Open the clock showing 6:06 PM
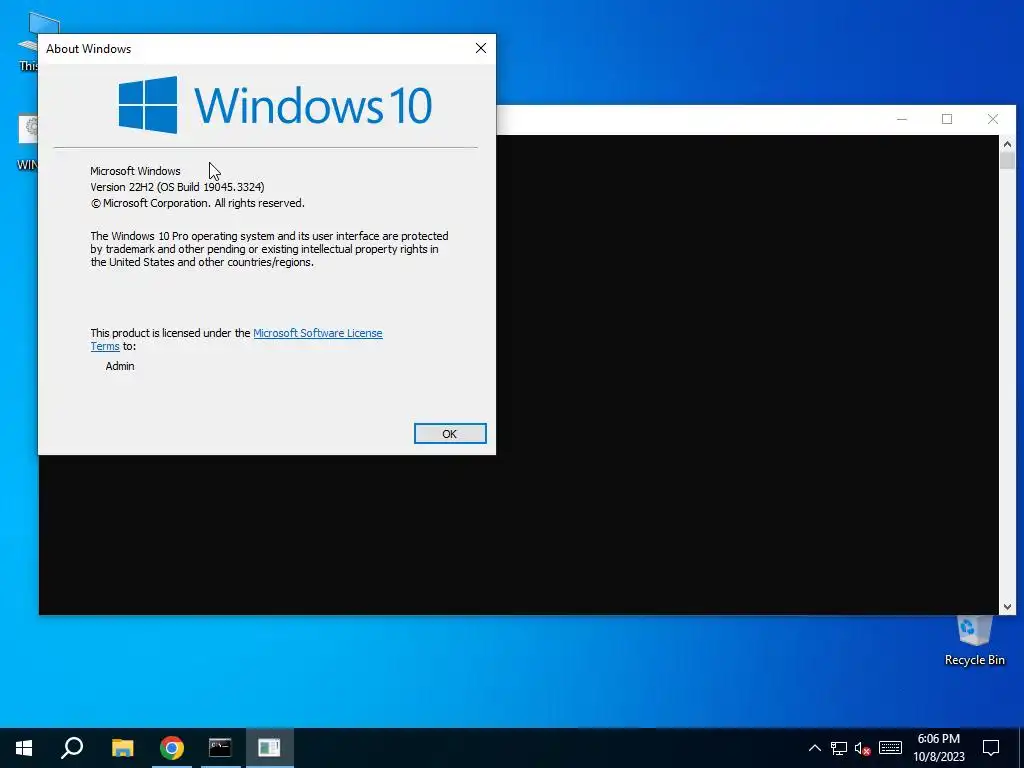The height and width of the screenshot is (768, 1024). coord(938,748)
